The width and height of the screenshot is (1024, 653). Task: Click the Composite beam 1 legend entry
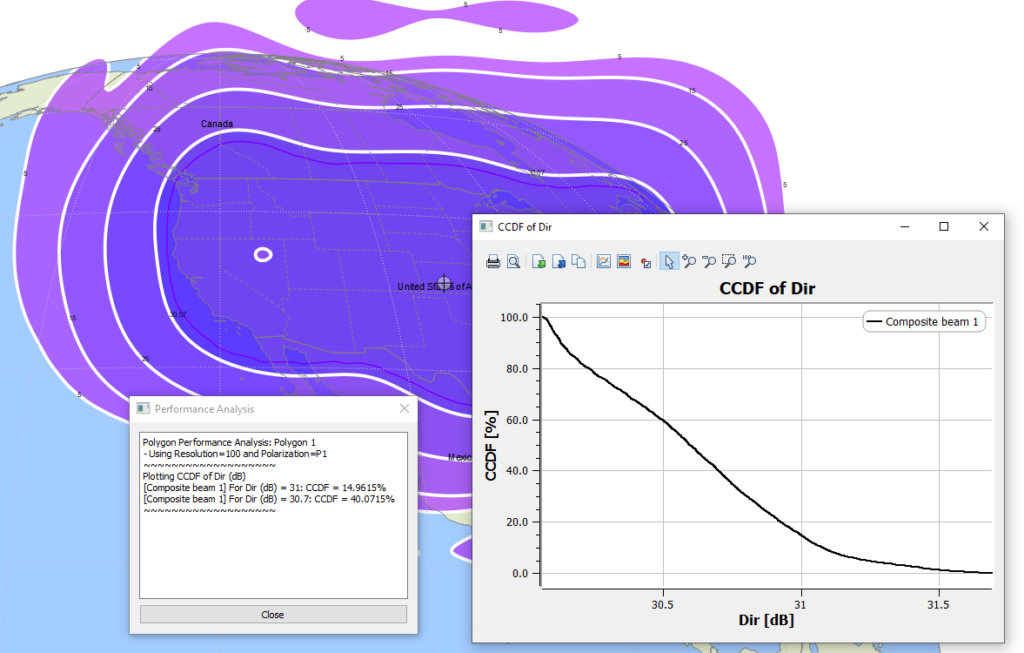tap(923, 322)
